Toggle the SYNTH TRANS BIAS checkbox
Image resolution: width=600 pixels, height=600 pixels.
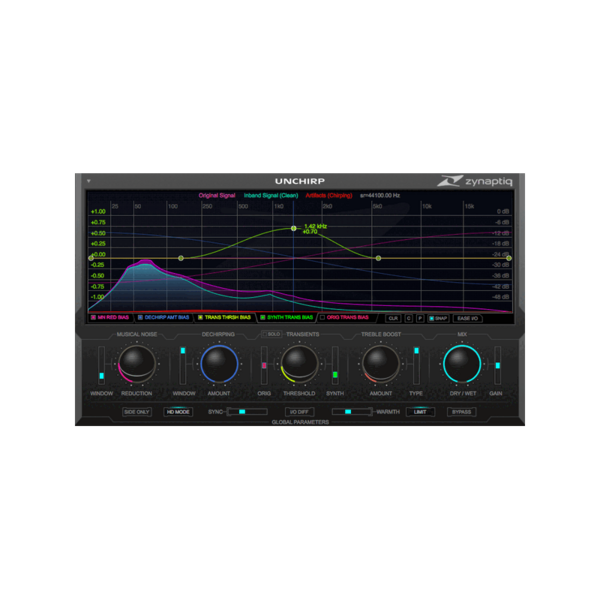pos(263,318)
